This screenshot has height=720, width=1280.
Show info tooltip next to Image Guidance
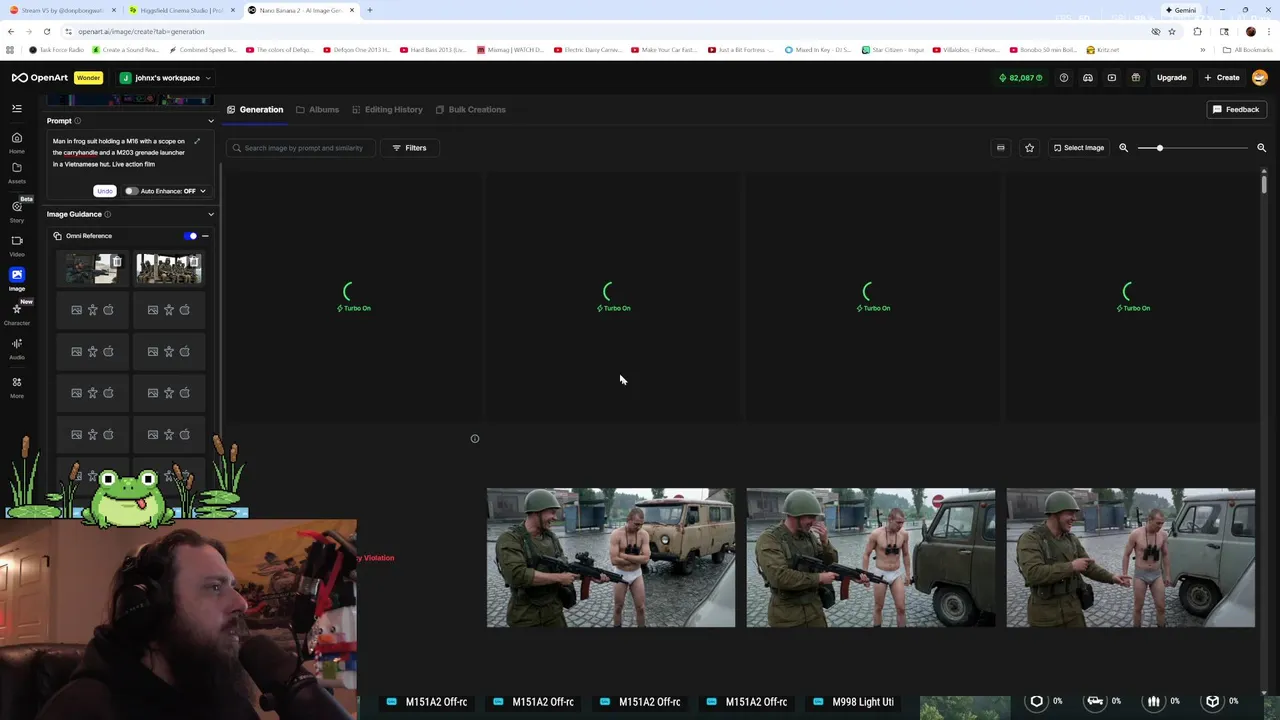point(107,214)
